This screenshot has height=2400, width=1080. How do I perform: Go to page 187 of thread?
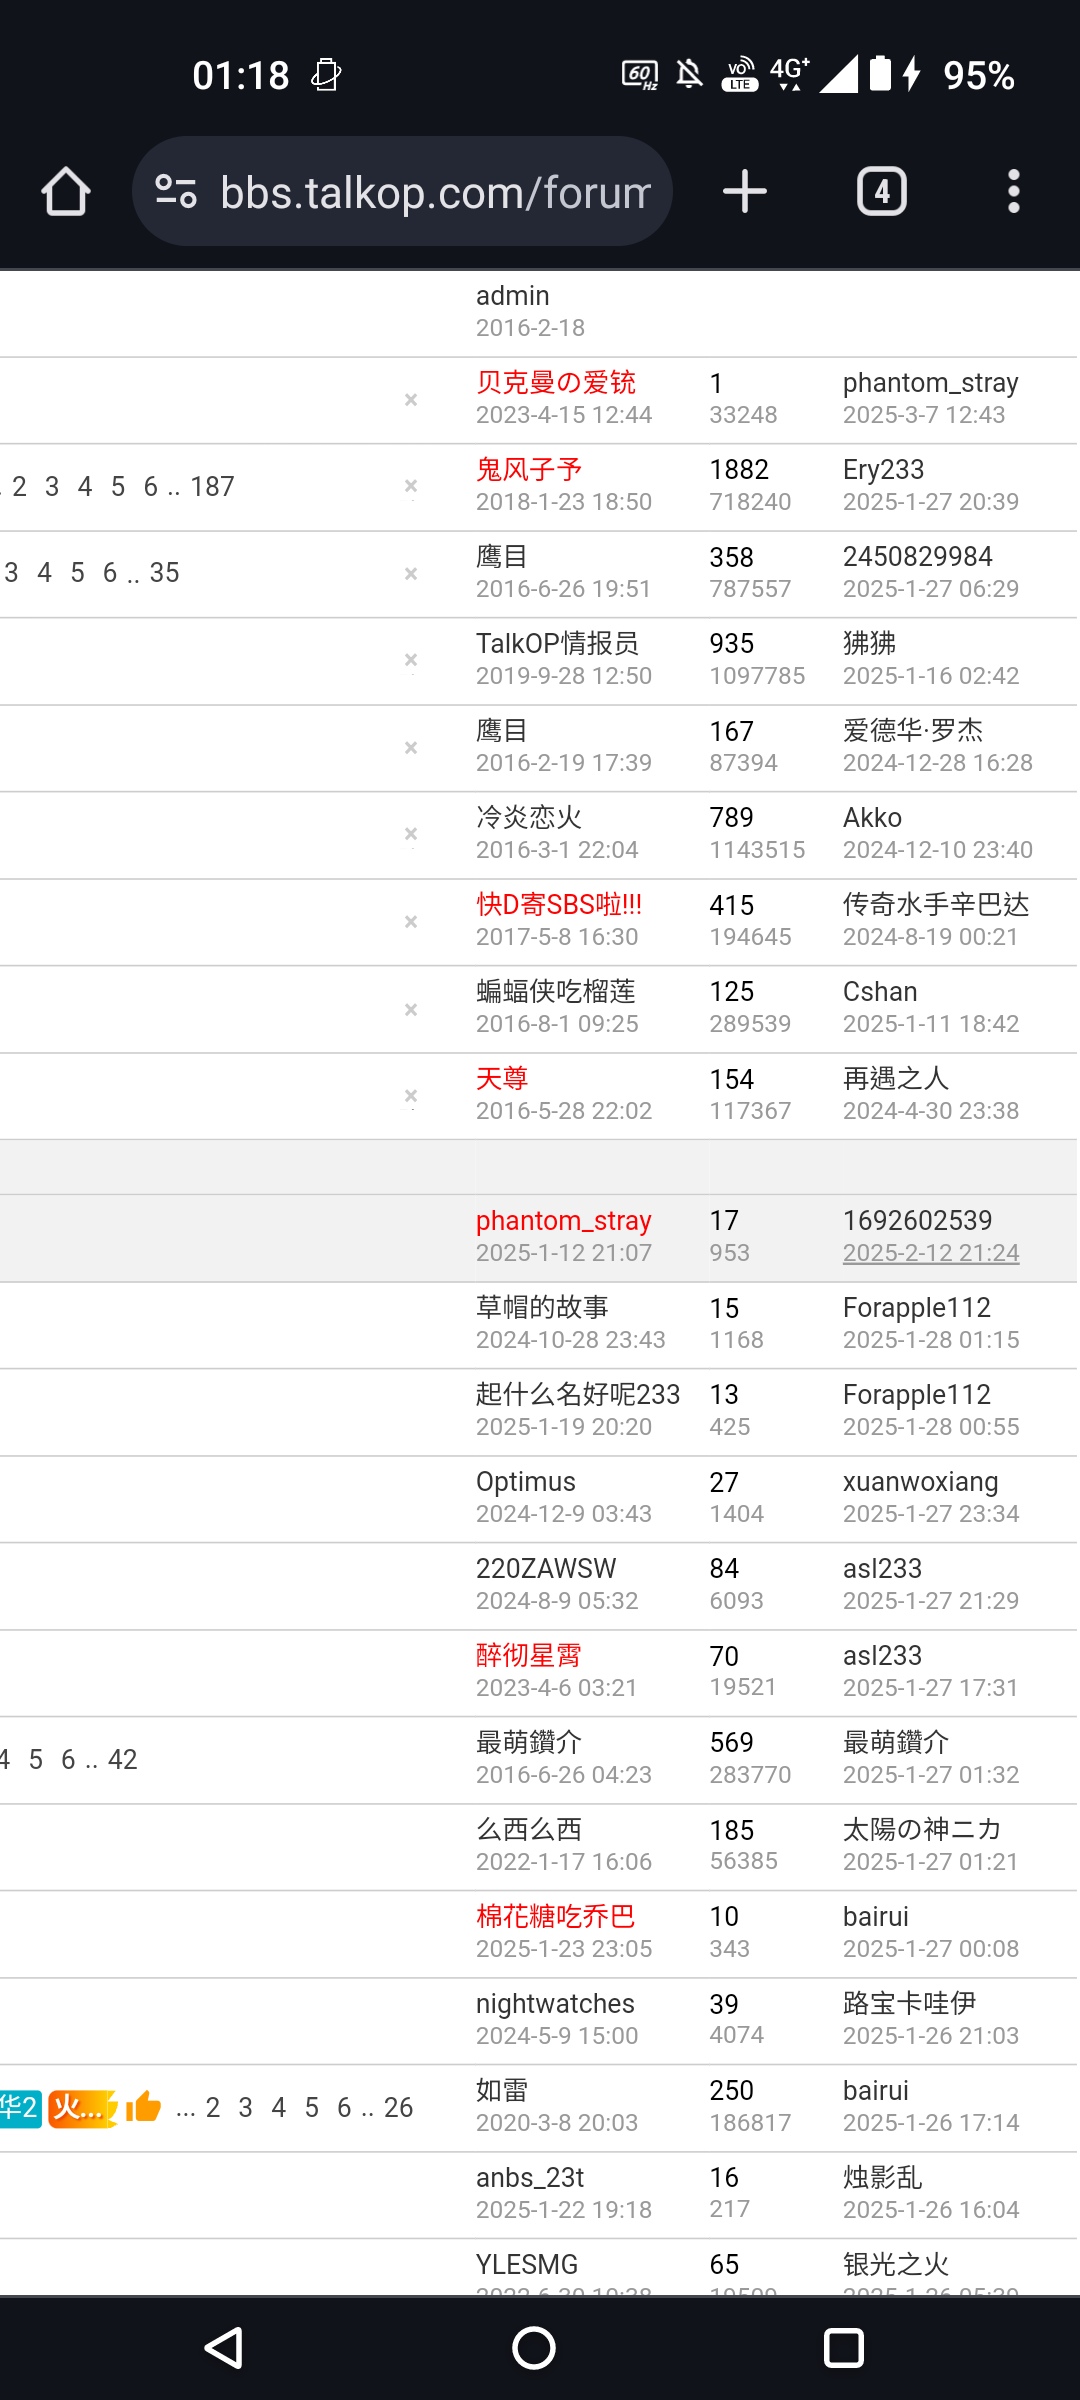click(212, 486)
